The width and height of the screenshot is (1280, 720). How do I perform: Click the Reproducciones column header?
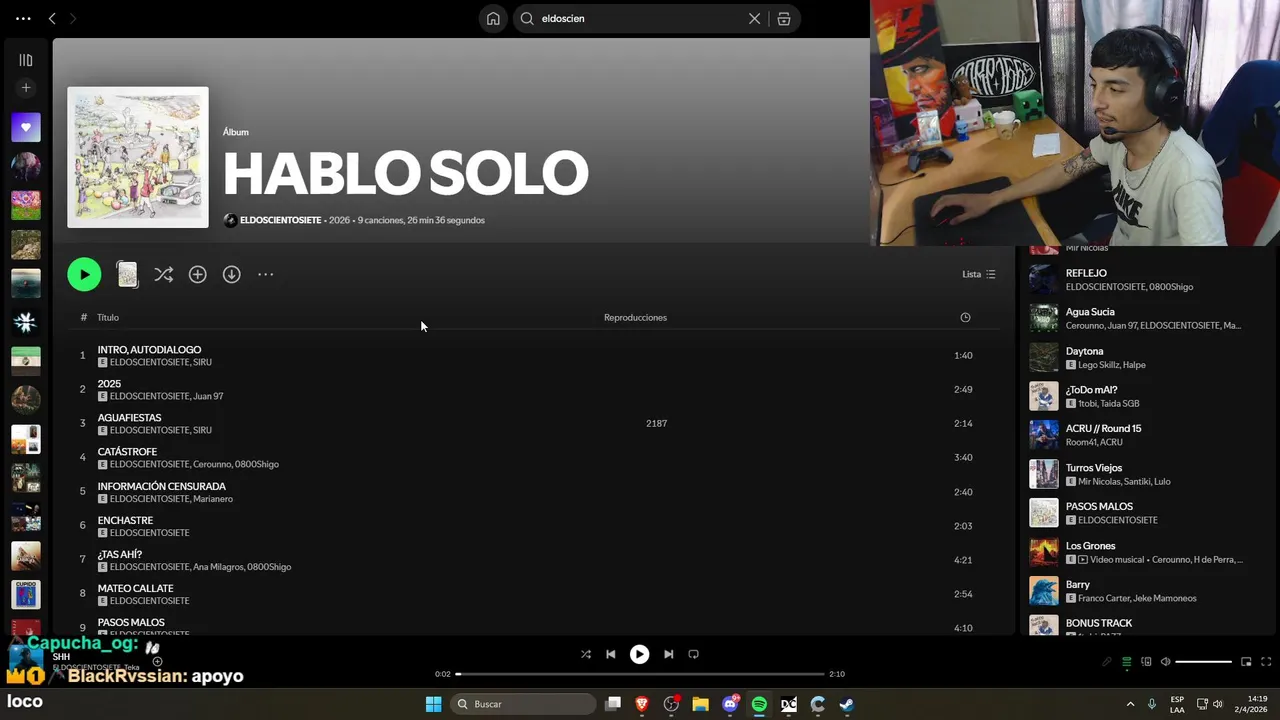click(x=635, y=317)
